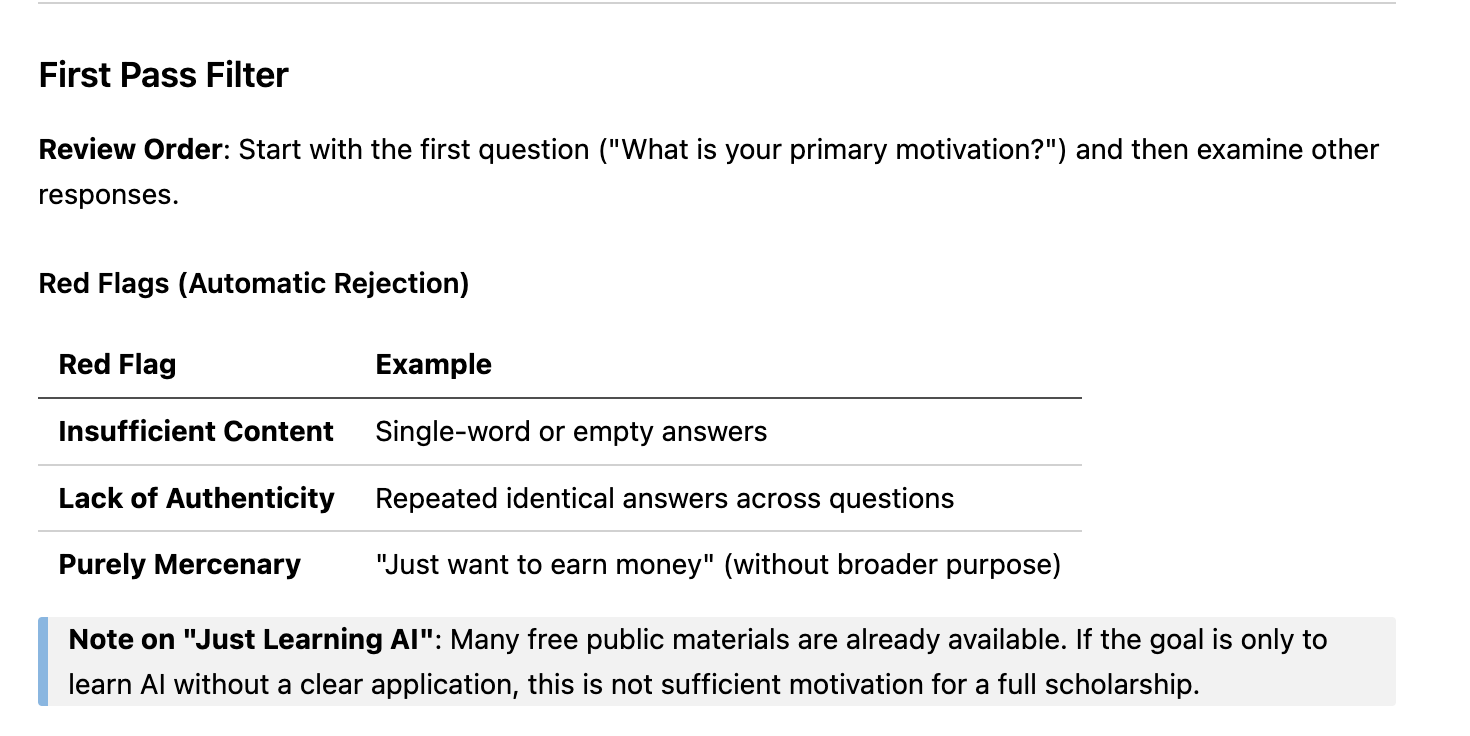Click the quoted primary motivation question text
Screen dimensions: 1470x736
(834, 150)
